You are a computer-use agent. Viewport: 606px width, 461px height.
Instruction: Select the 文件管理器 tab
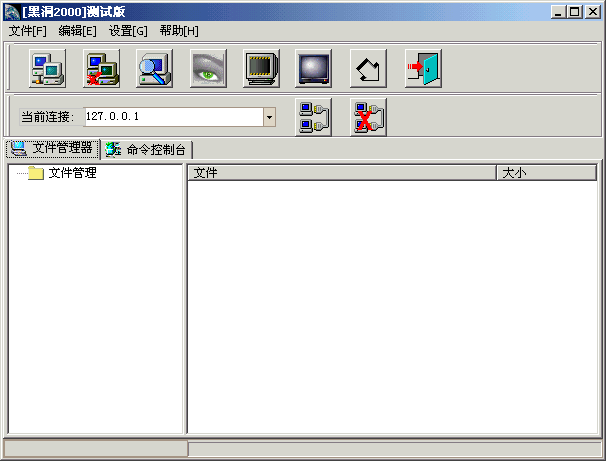(53, 149)
